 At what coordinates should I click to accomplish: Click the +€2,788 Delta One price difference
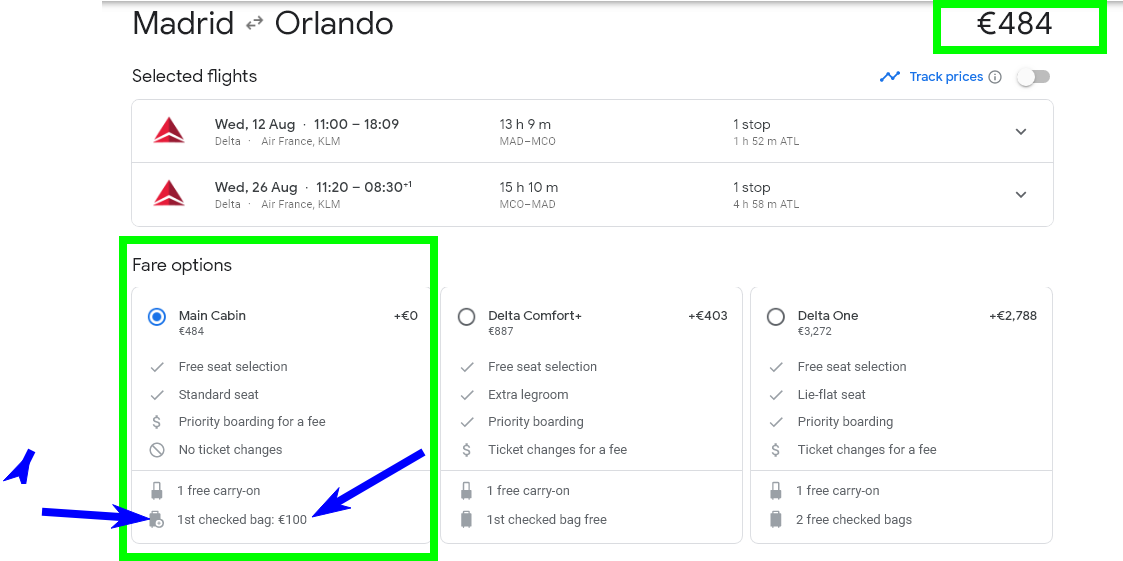1013,315
